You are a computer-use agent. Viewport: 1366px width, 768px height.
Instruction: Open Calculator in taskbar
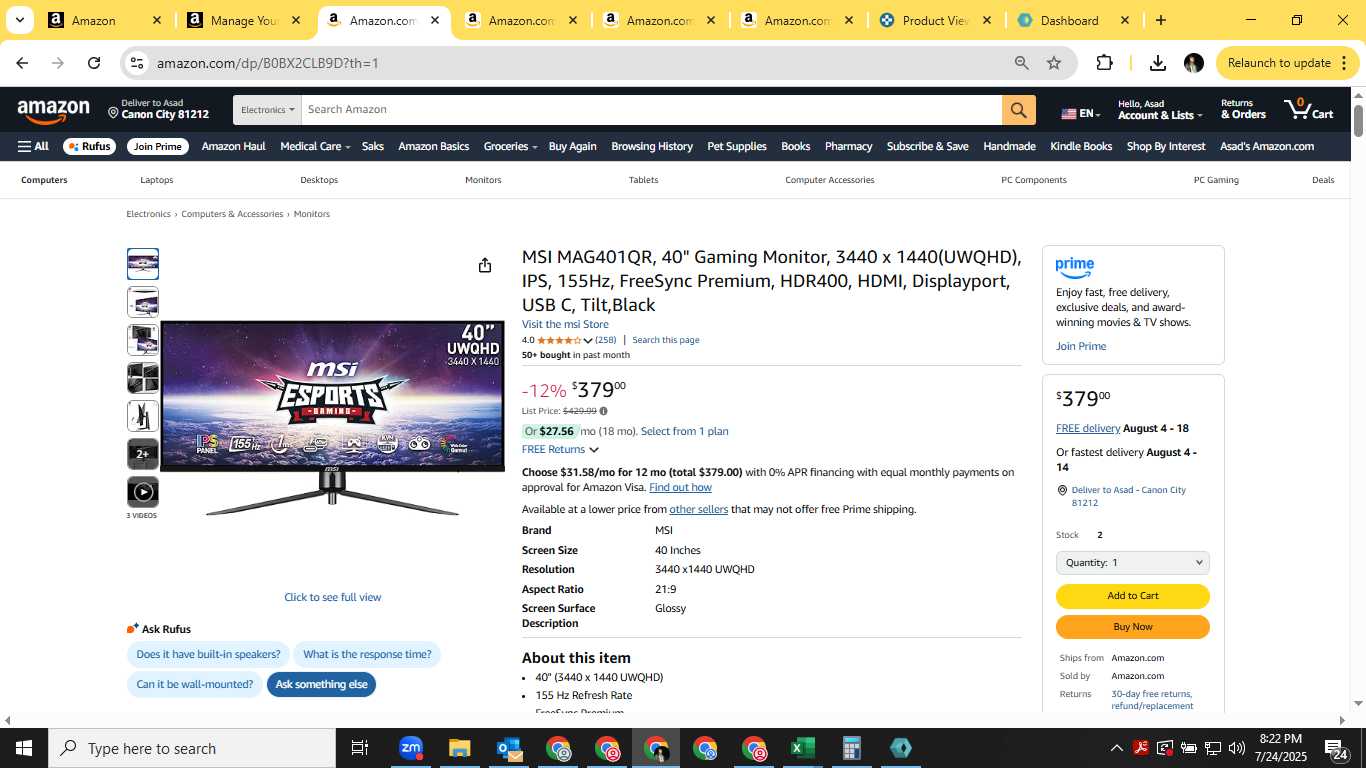tap(852, 748)
